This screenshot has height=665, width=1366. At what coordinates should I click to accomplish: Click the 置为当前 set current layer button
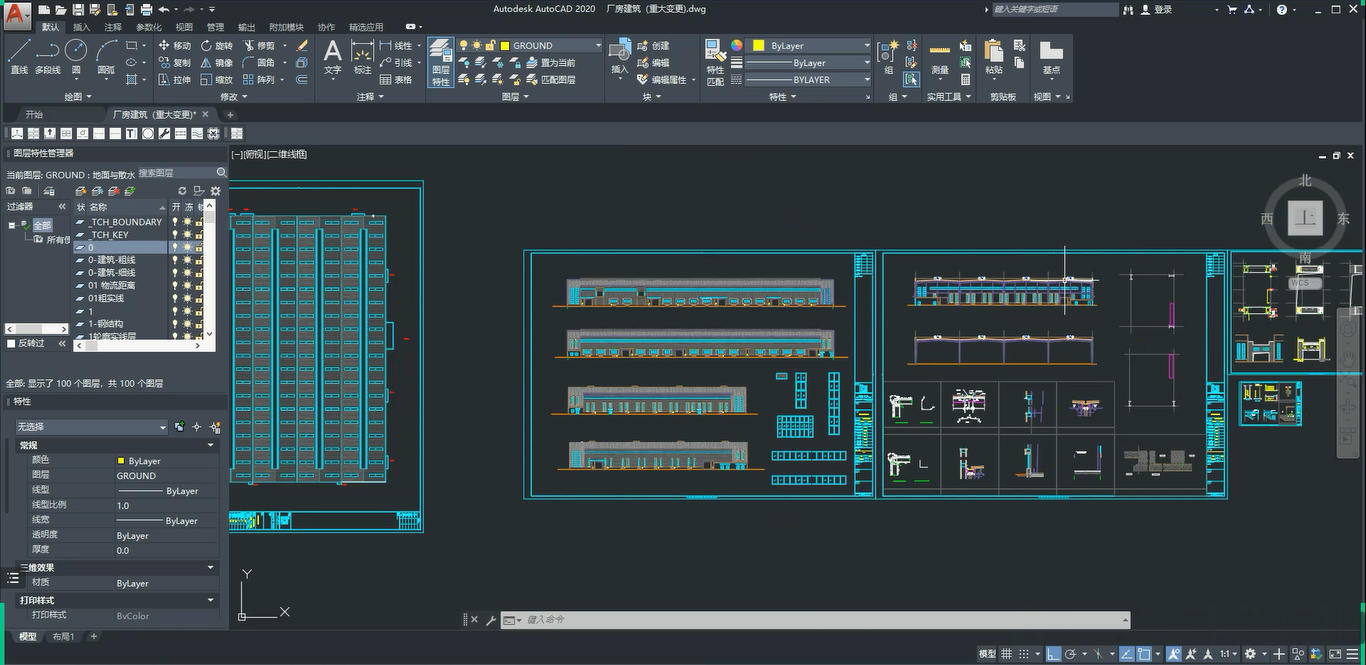pyautogui.click(x=550, y=63)
